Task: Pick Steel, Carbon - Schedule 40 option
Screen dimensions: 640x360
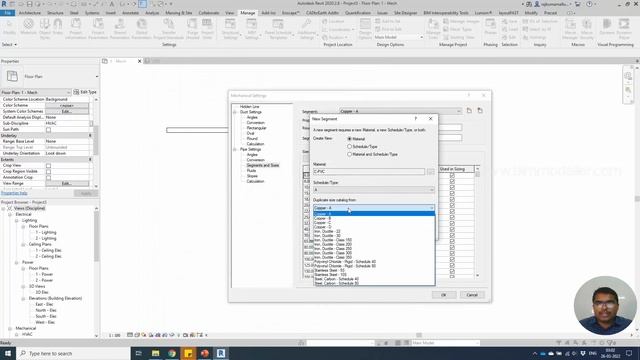Action: [x=336, y=279]
